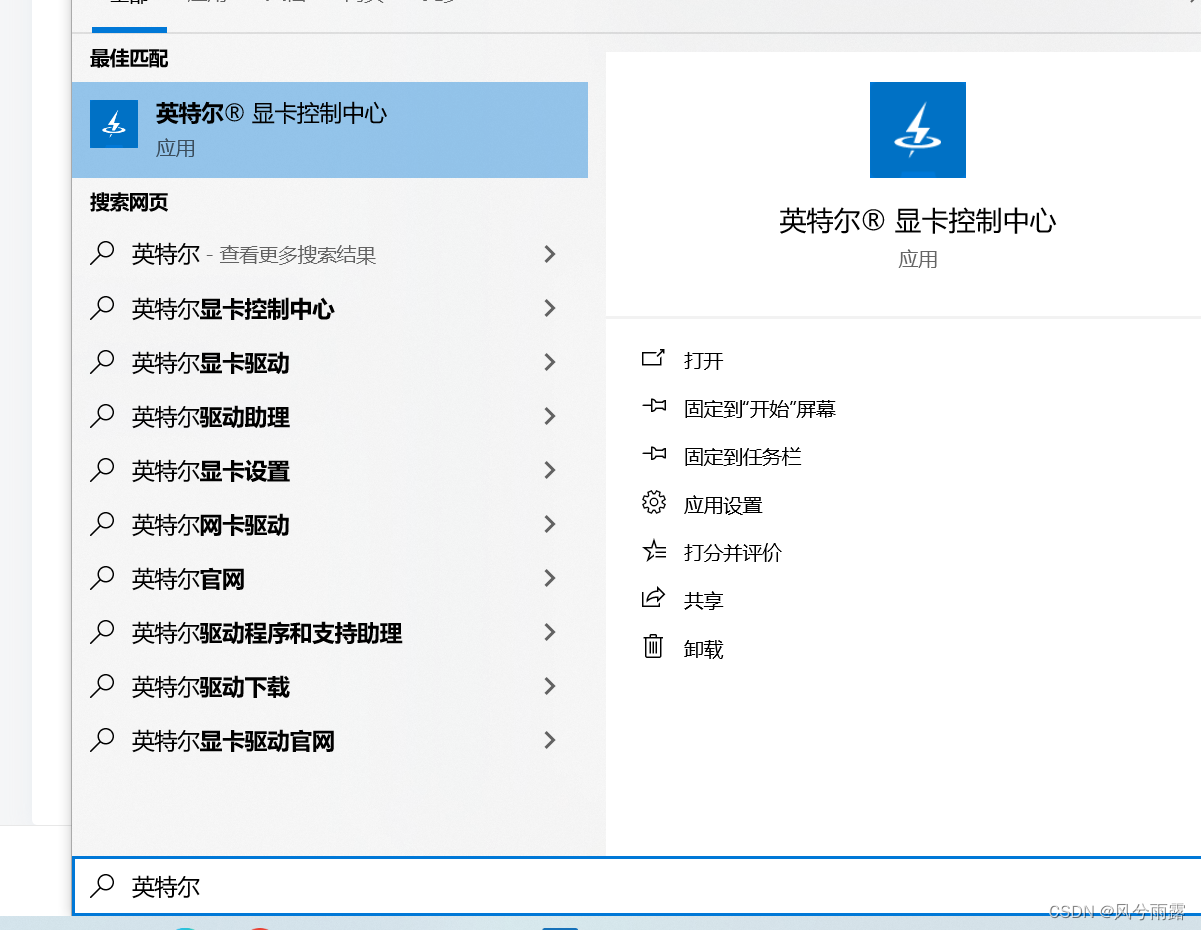Image resolution: width=1201 pixels, height=930 pixels.
Task: Select suggestion text 英特尔官网
Action: pos(188,579)
